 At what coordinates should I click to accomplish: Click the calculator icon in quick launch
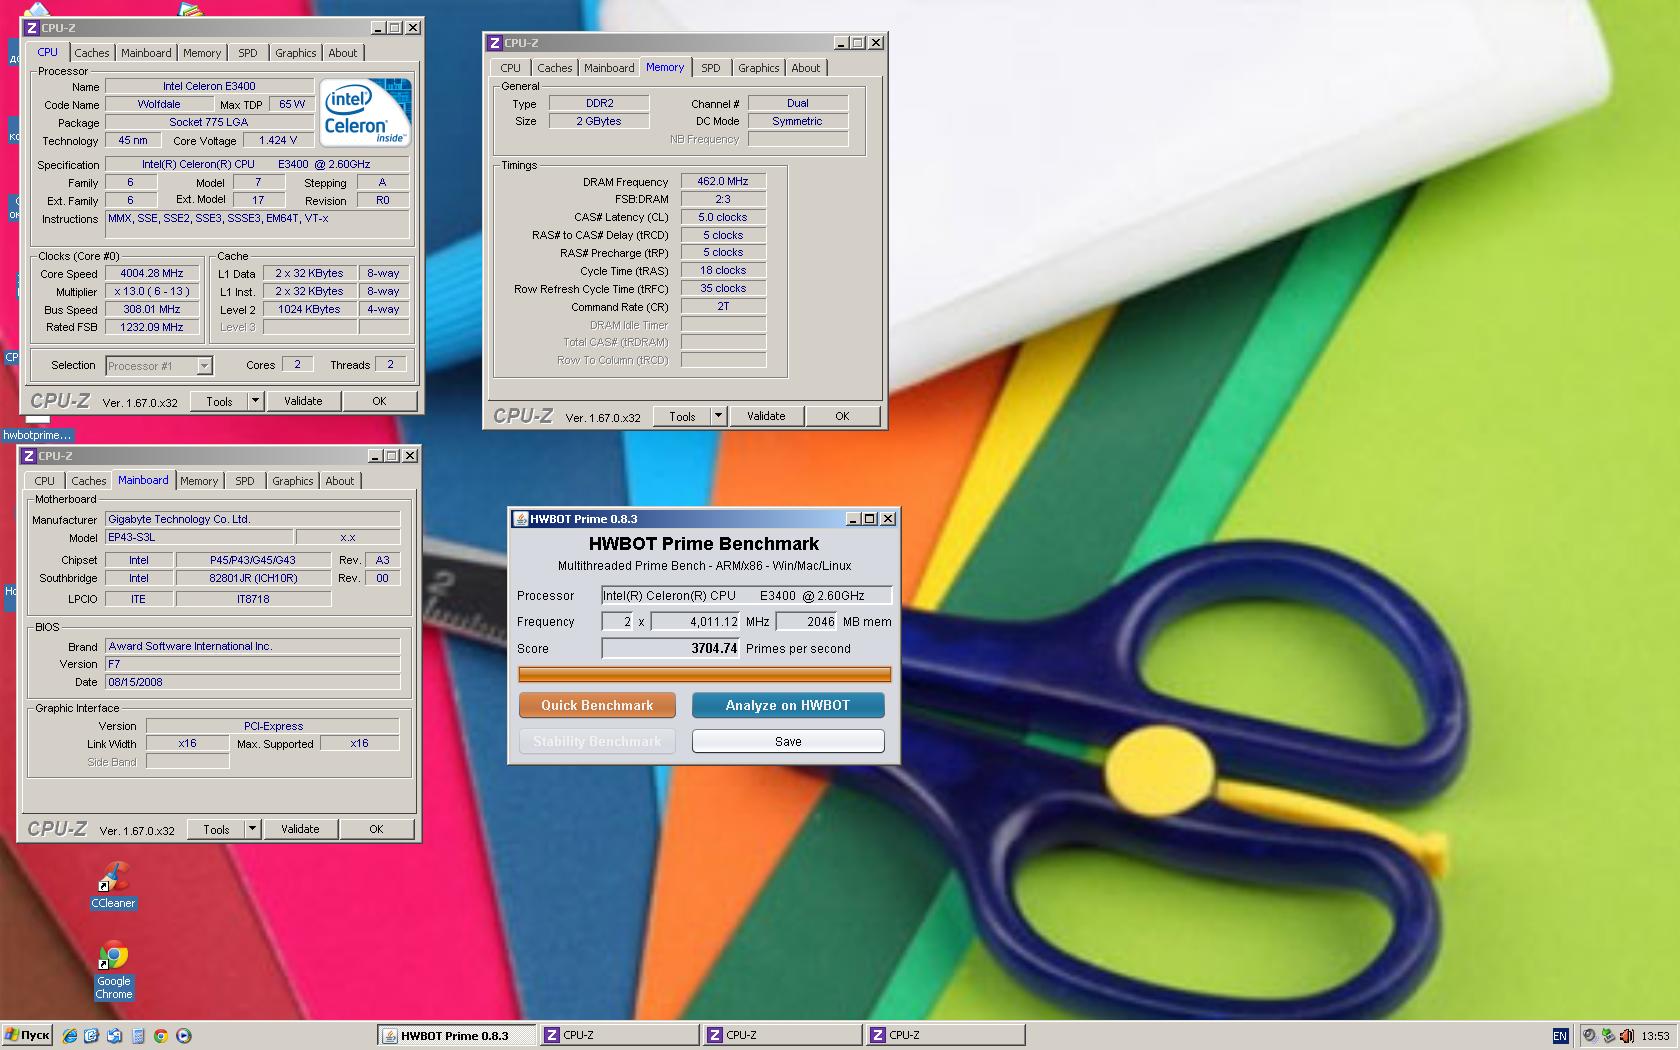coord(138,1036)
